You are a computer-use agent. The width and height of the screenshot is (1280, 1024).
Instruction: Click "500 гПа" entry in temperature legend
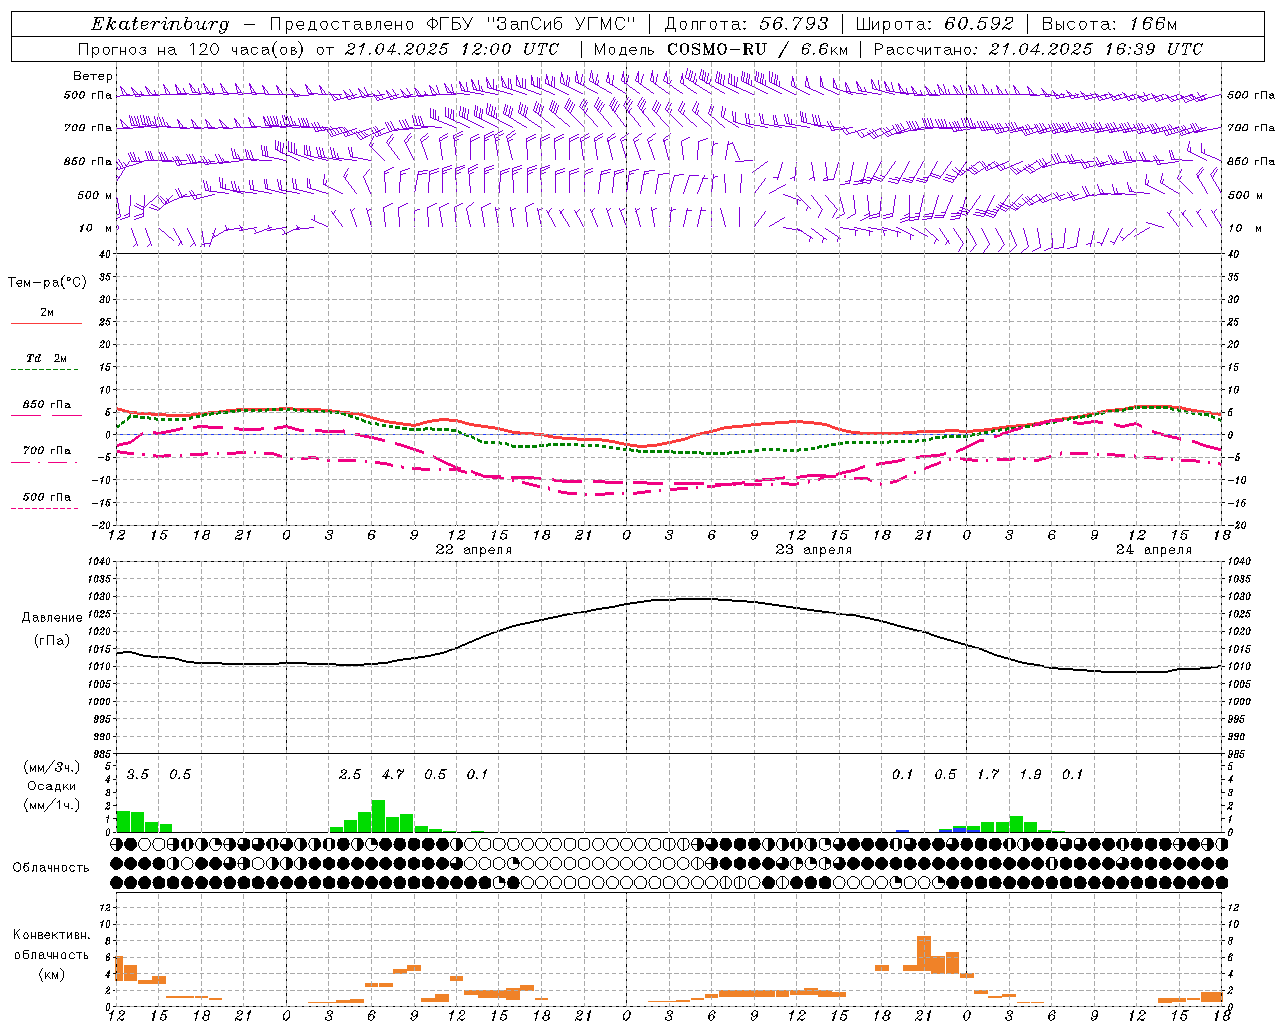tap(47, 497)
